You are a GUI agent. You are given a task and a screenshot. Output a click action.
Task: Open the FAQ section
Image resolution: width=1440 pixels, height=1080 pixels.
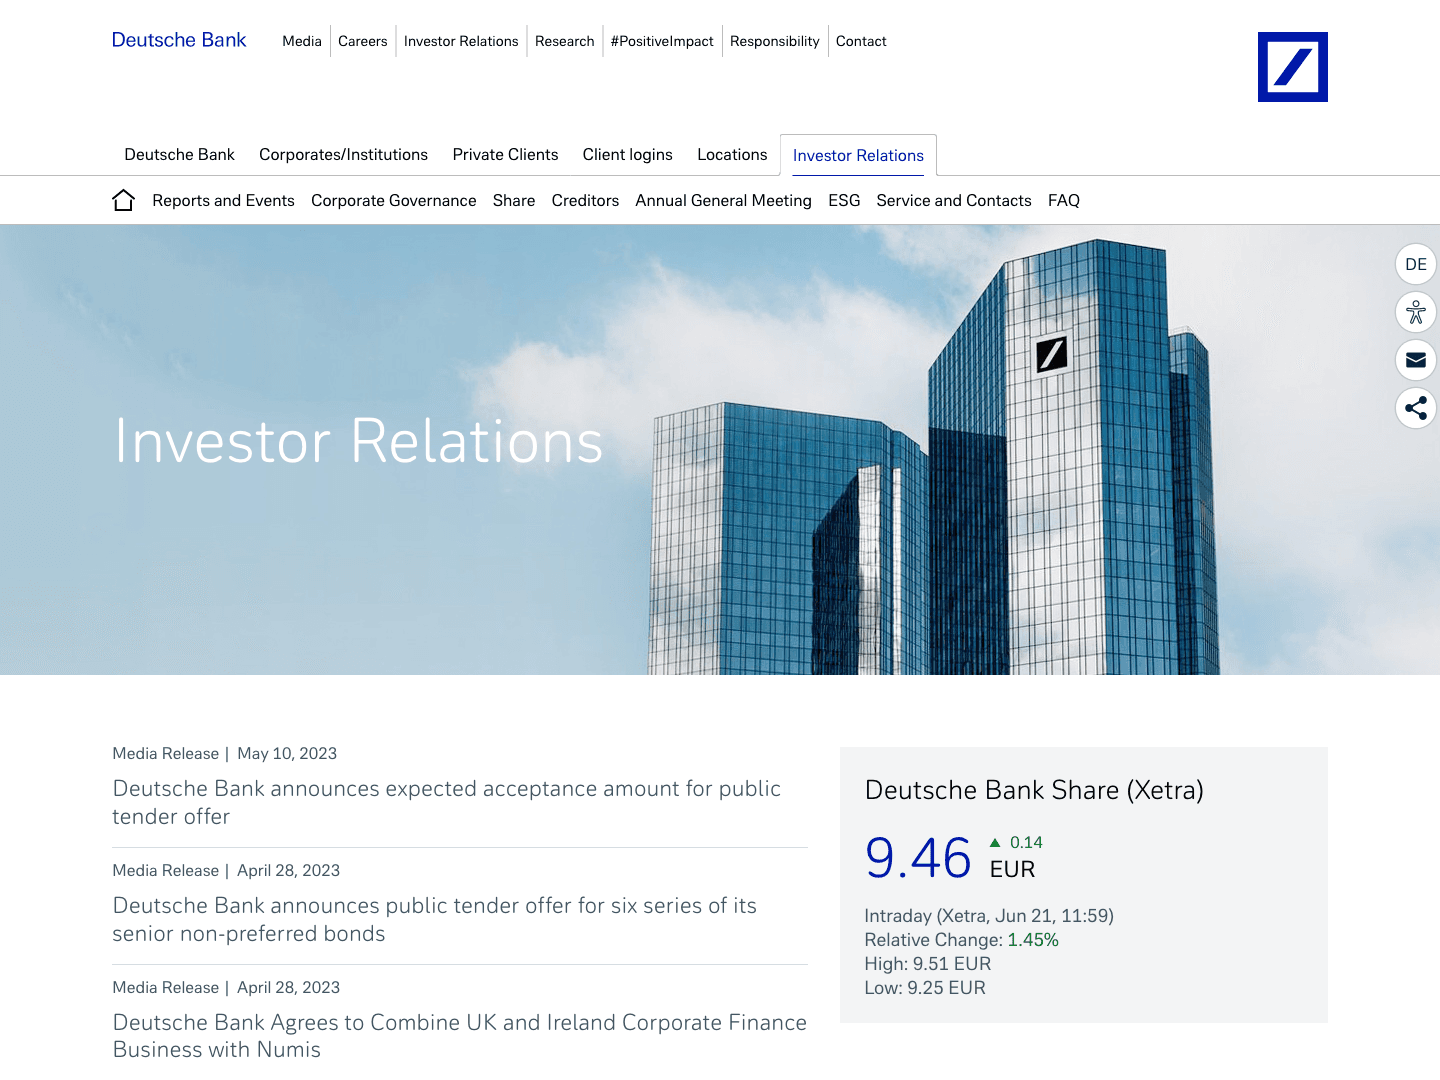point(1064,200)
